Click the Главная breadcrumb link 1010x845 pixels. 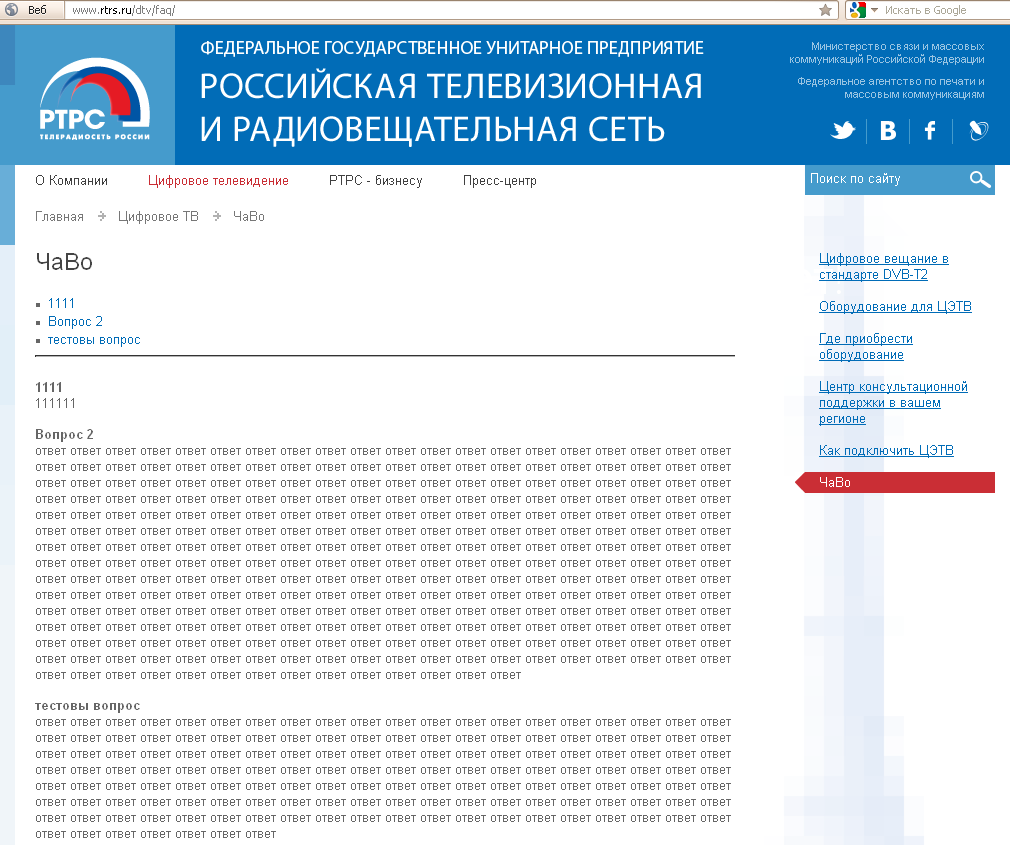point(59,216)
